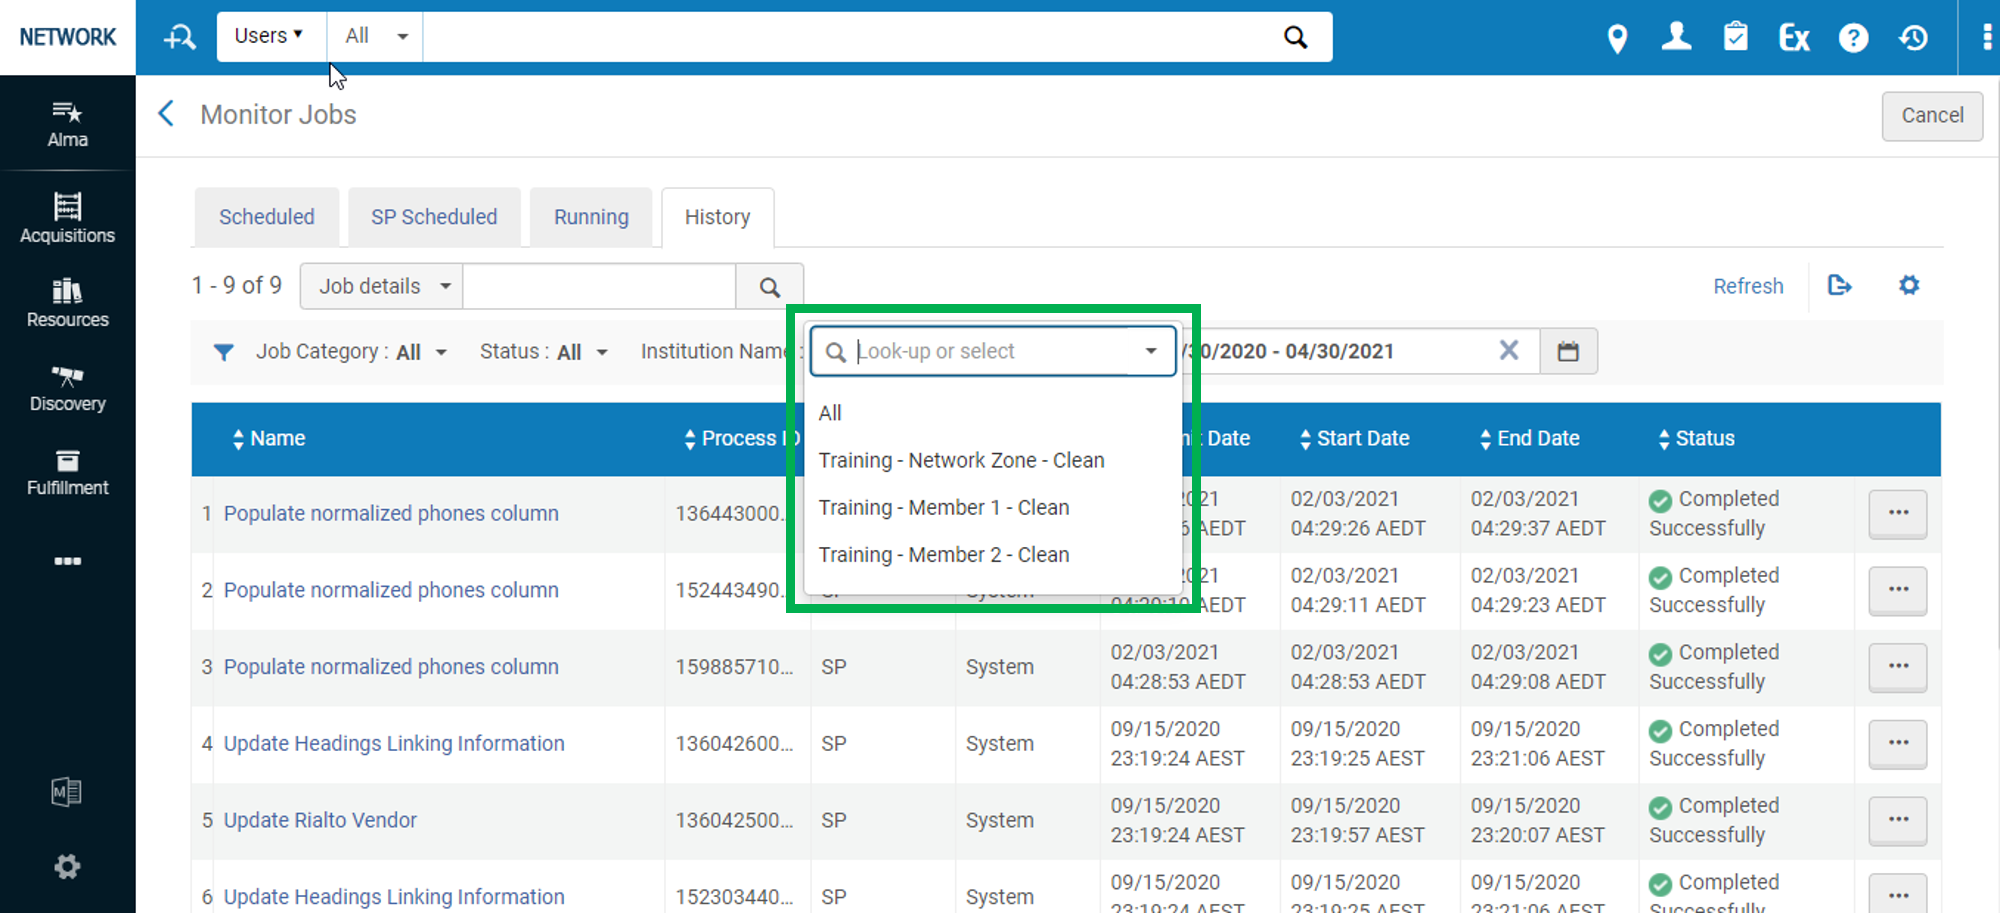This screenshot has height=913, width=2000.
Task: Open the Help question mark icon
Action: (x=1853, y=38)
